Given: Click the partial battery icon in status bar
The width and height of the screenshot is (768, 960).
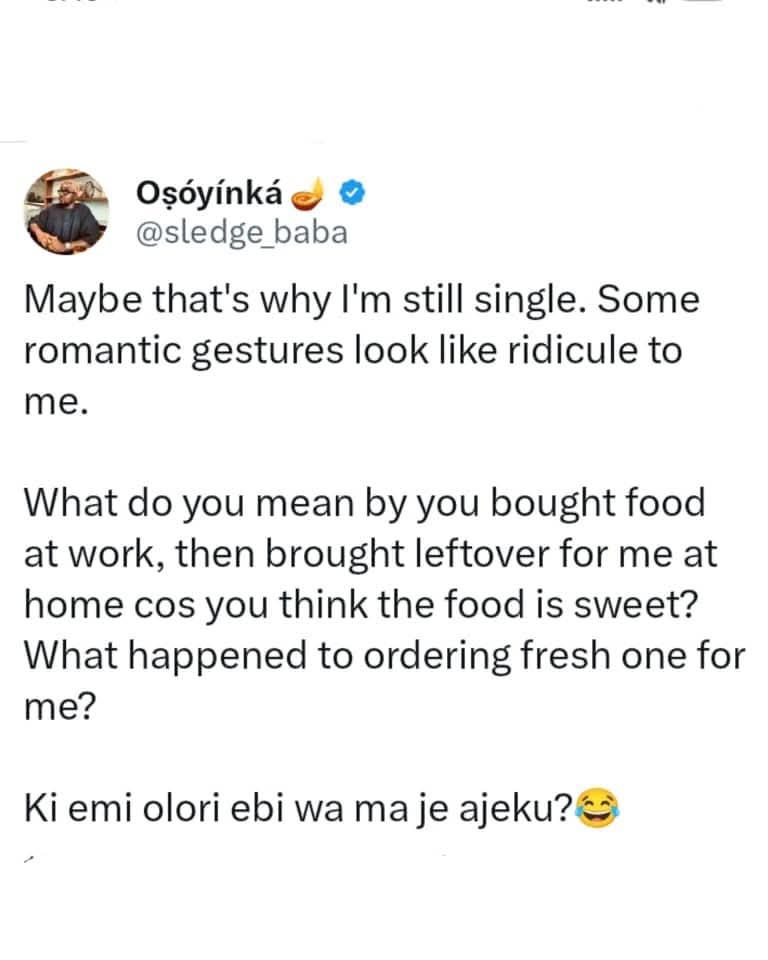Looking at the screenshot, I should coord(705,3).
